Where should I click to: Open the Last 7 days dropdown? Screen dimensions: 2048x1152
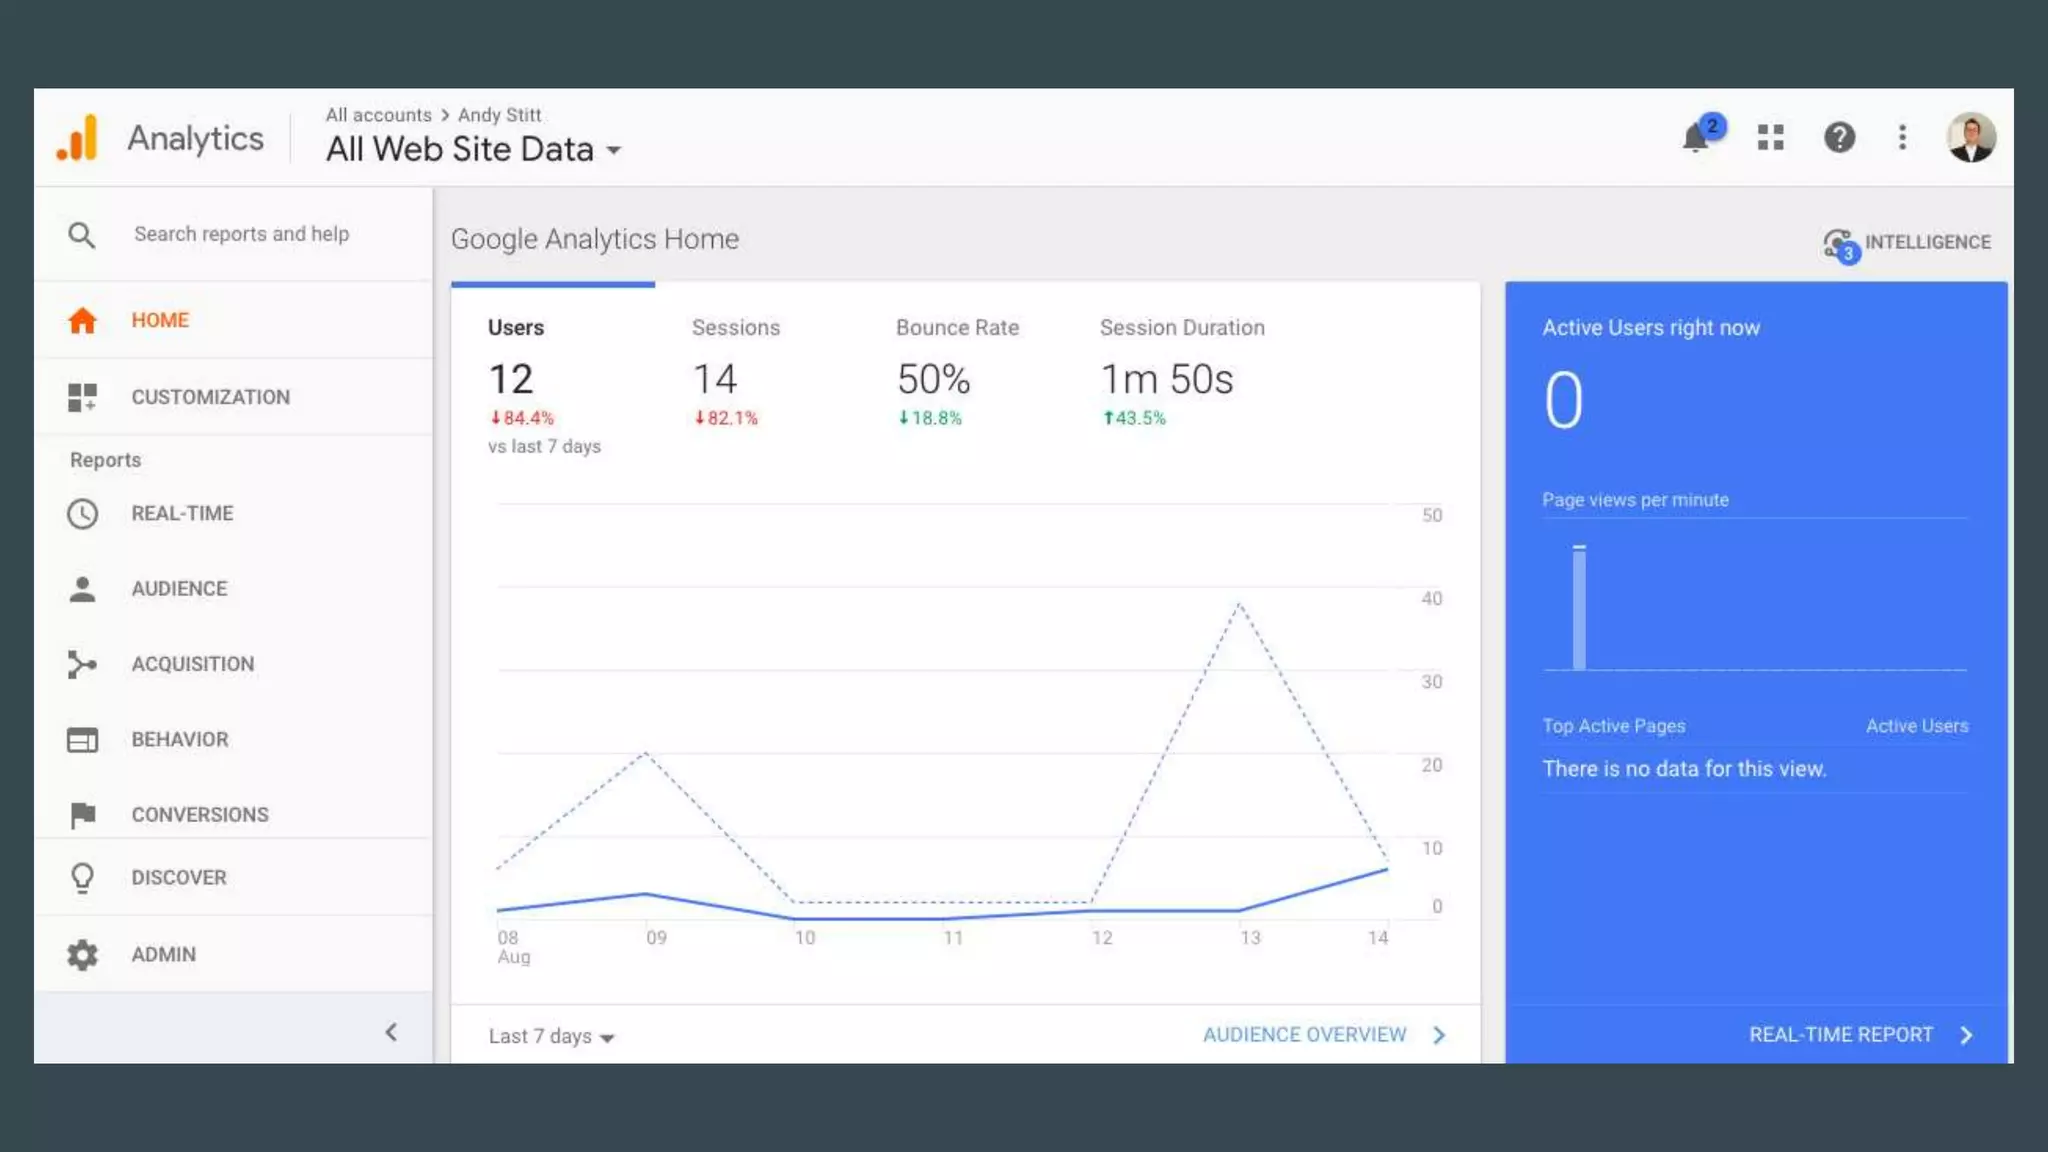click(x=551, y=1037)
